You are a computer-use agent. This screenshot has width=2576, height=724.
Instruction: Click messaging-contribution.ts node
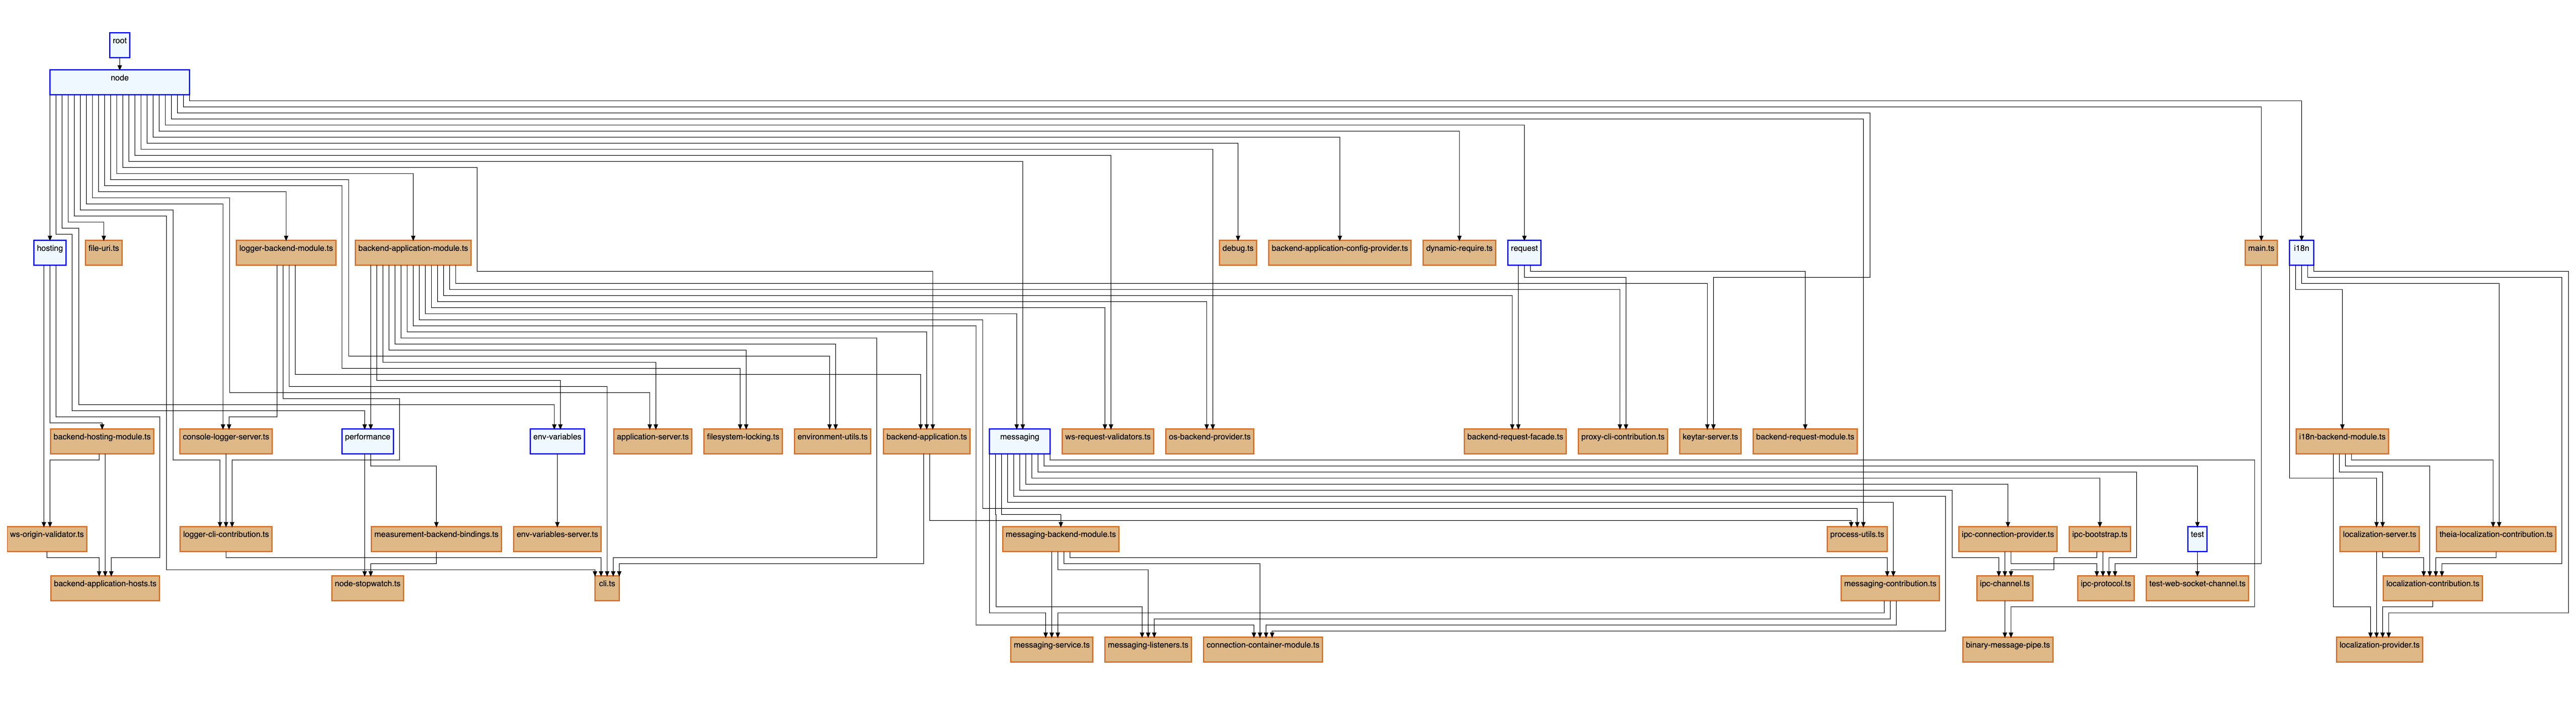tap(1890, 588)
